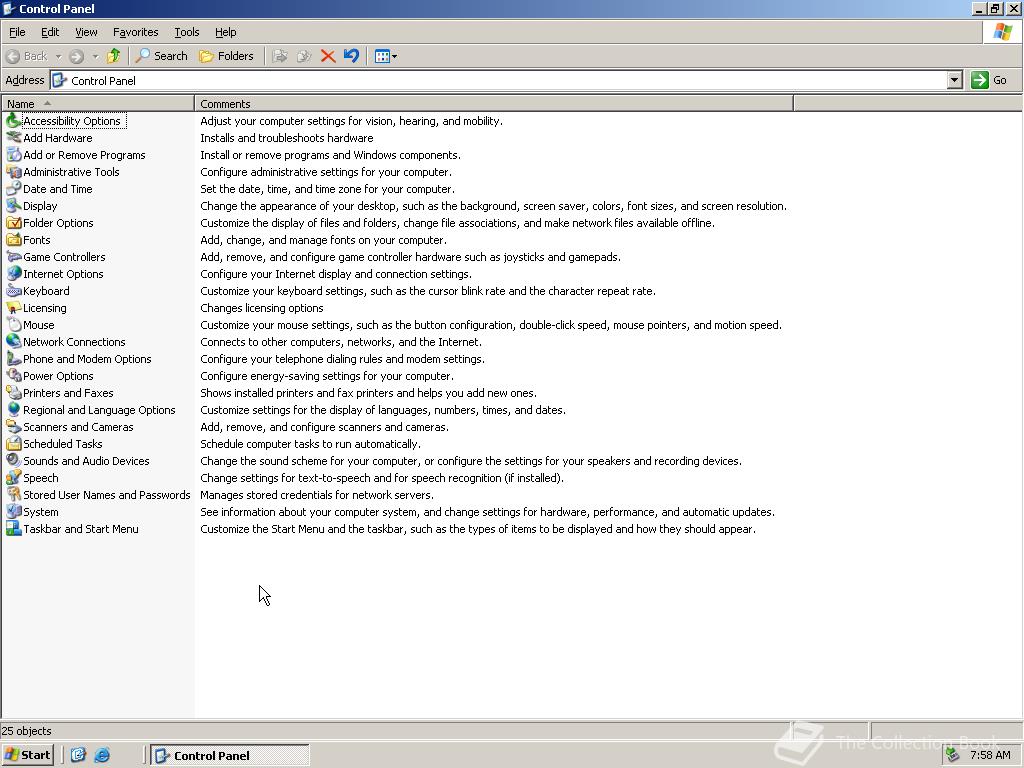Screen dimensions: 1024x768
Task: Click the network icon in system tray
Action: (952, 755)
